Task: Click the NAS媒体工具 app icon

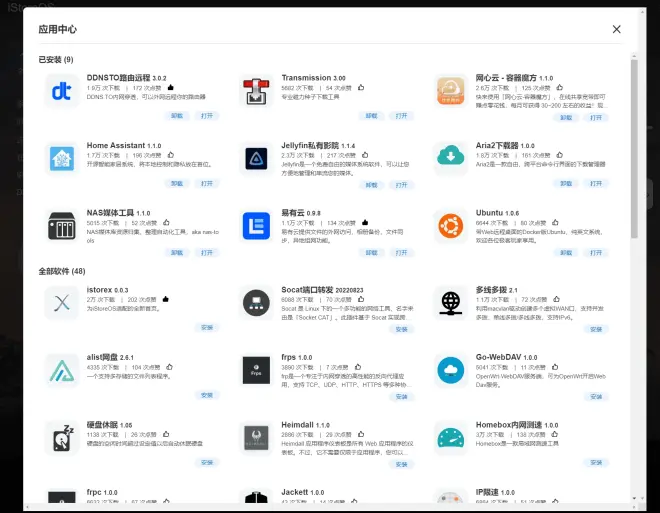Action: click(x=61, y=226)
